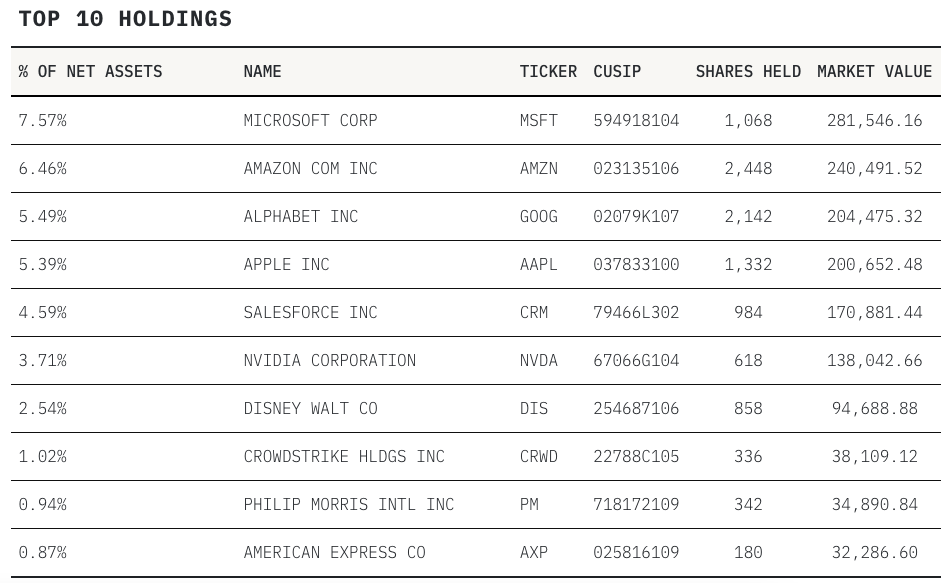The image size is (950, 583).
Task: Click the TOP 10 HOLDINGS heading
Action: (x=125, y=19)
